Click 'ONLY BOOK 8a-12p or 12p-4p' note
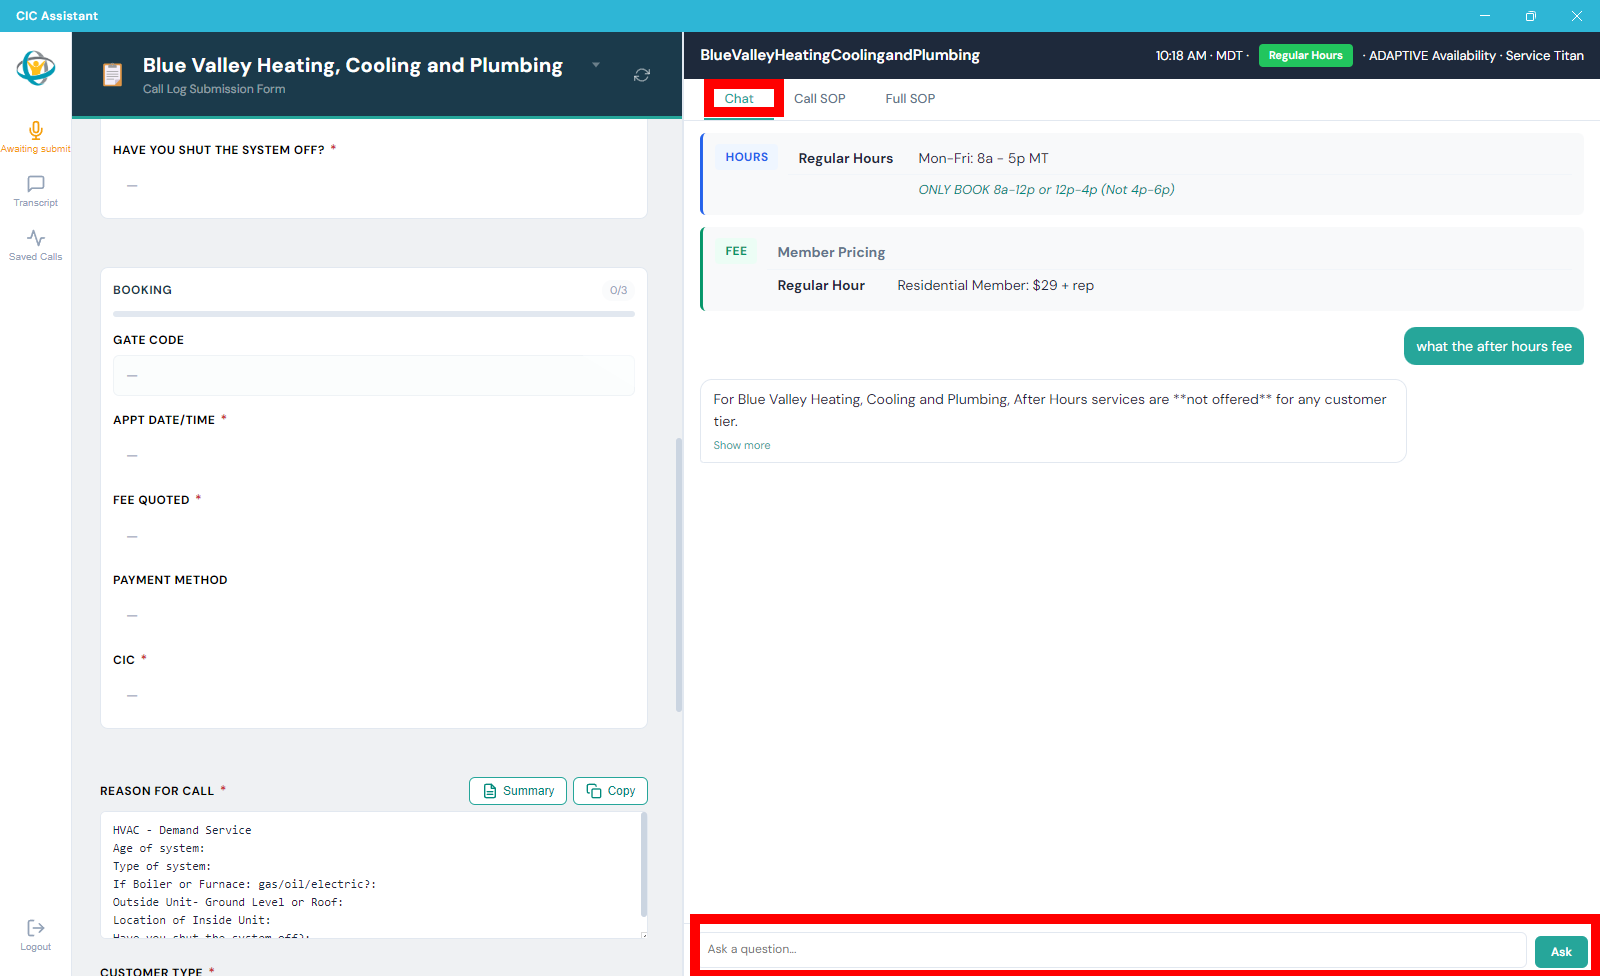 click(1046, 190)
